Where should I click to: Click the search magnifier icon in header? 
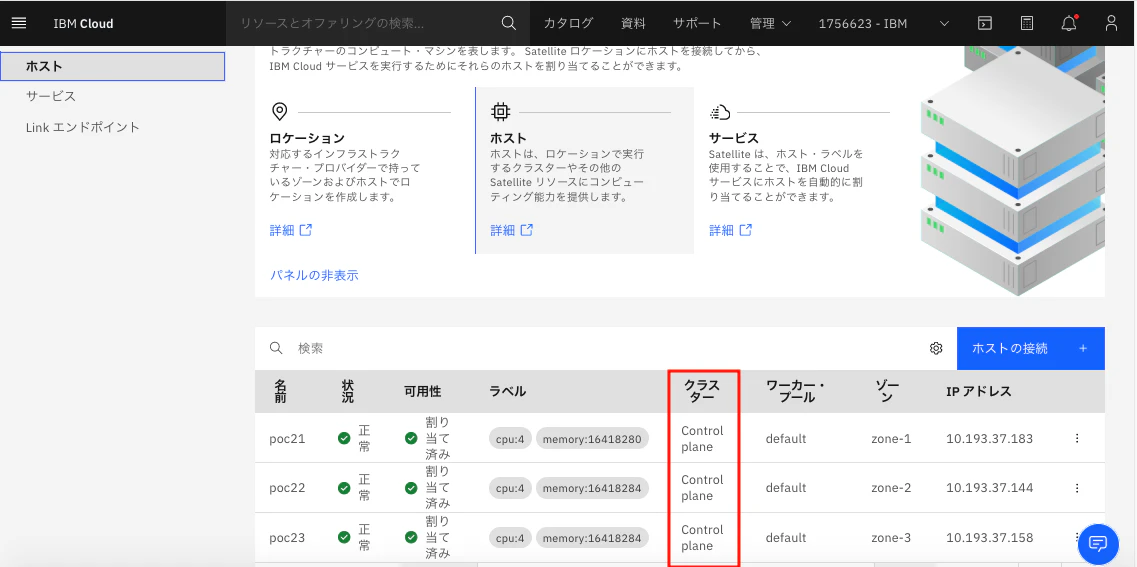tap(509, 23)
